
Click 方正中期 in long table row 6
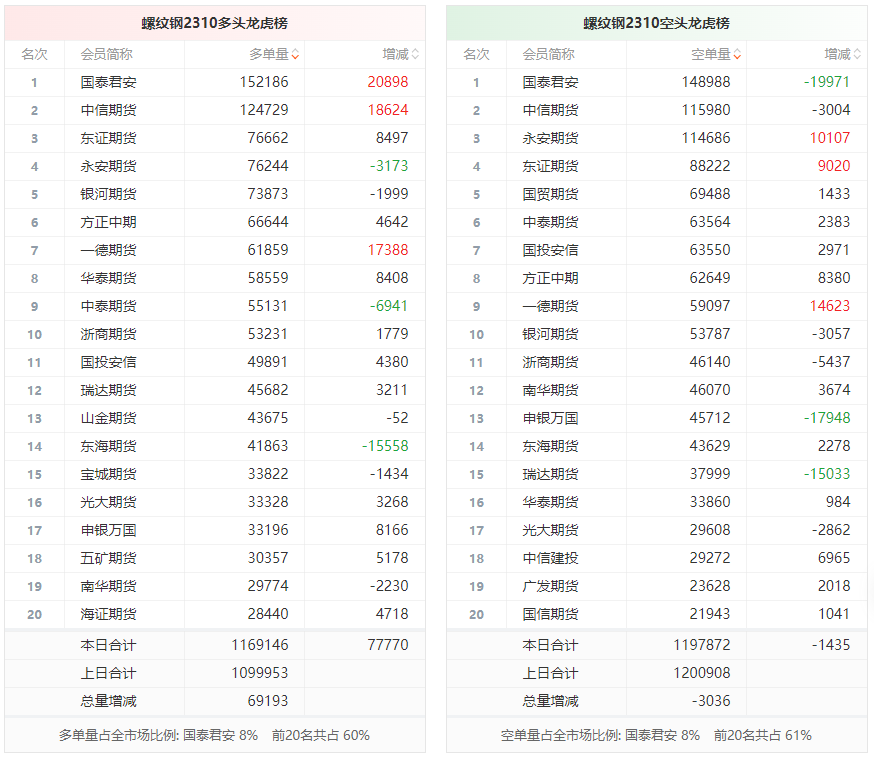108,222
